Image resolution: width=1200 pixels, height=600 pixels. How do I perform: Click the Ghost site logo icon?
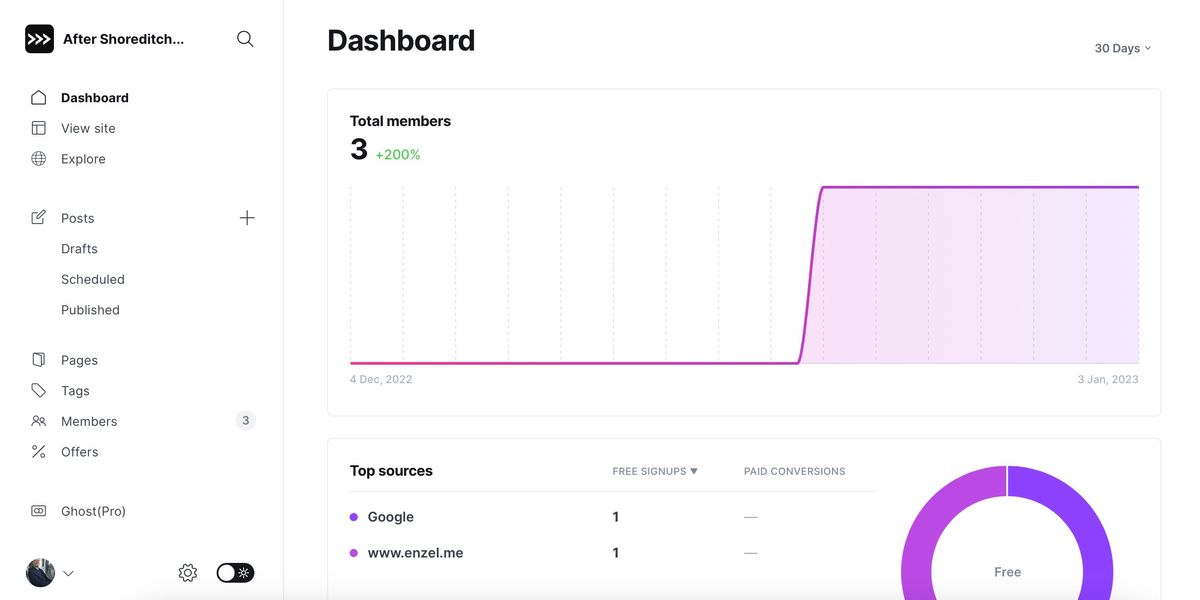tap(39, 39)
